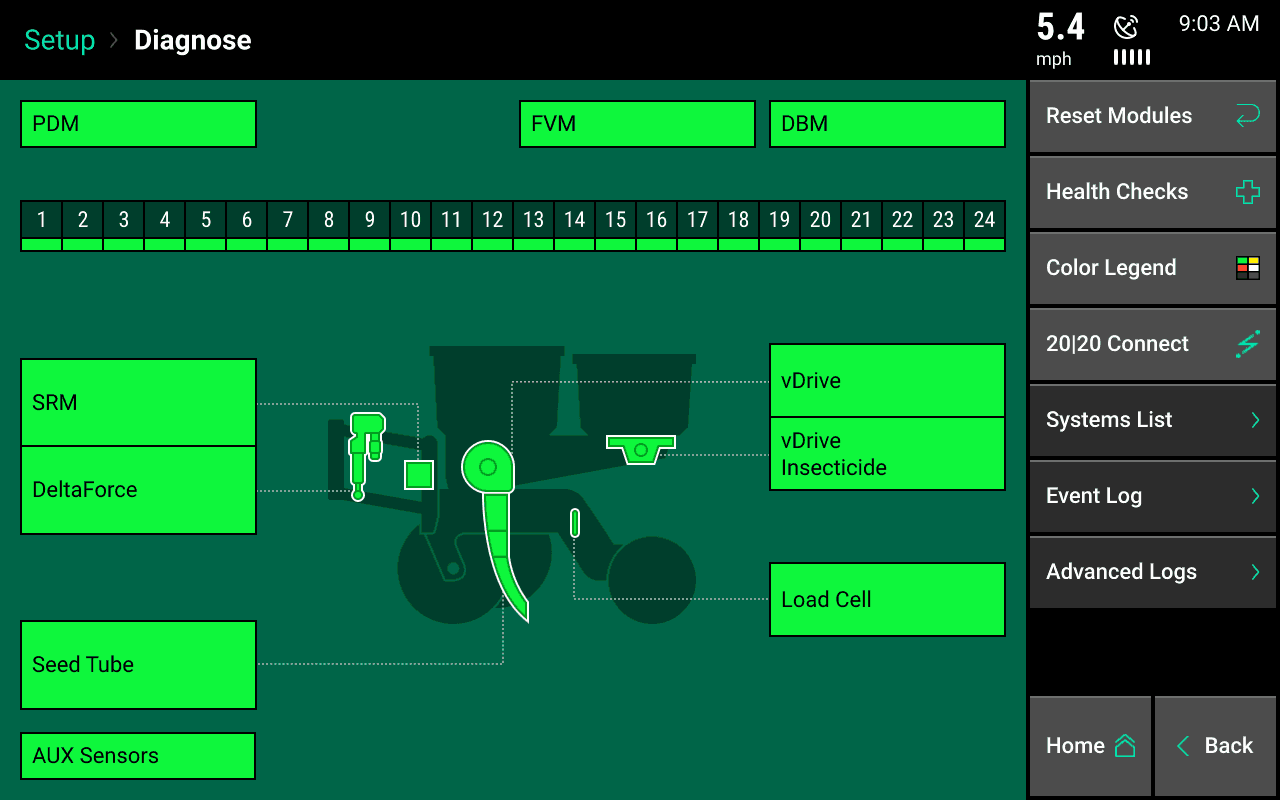This screenshot has height=800, width=1280.
Task: Click the green status strip under row 1
Action: tap(42, 244)
